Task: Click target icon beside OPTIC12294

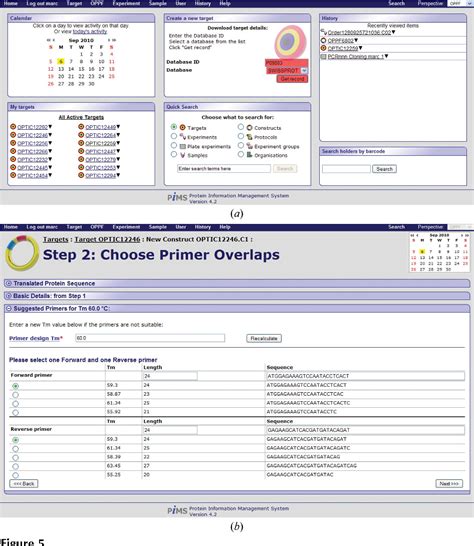Action: point(81,175)
